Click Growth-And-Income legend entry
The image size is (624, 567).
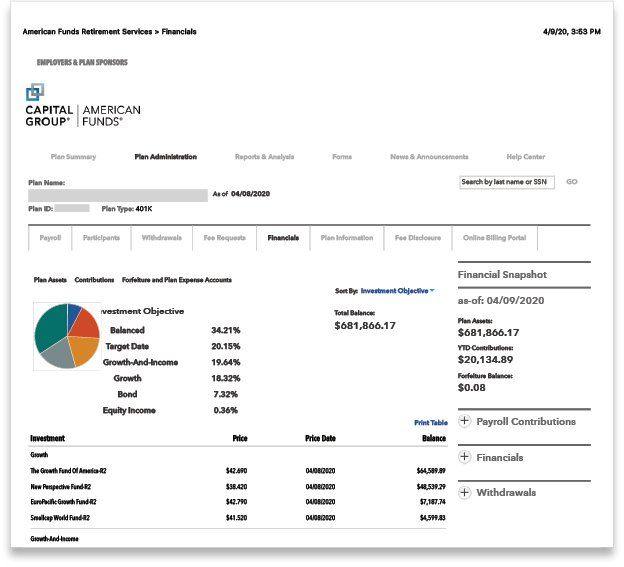[140, 362]
